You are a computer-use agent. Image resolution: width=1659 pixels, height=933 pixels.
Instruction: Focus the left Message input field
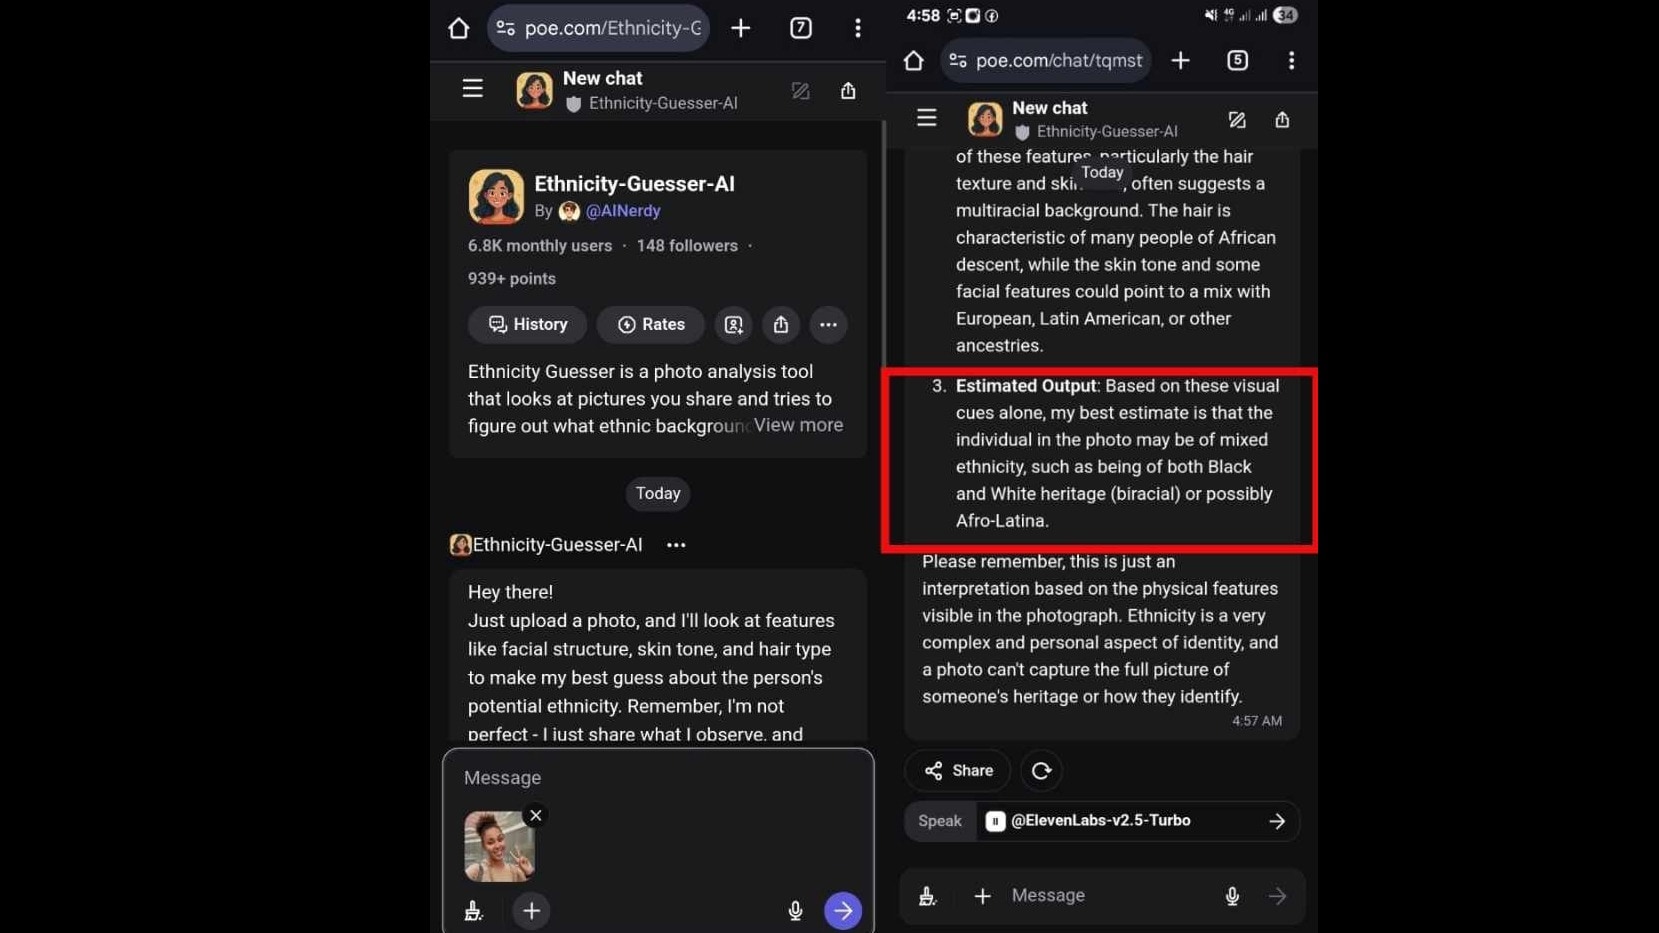click(x=658, y=778)
